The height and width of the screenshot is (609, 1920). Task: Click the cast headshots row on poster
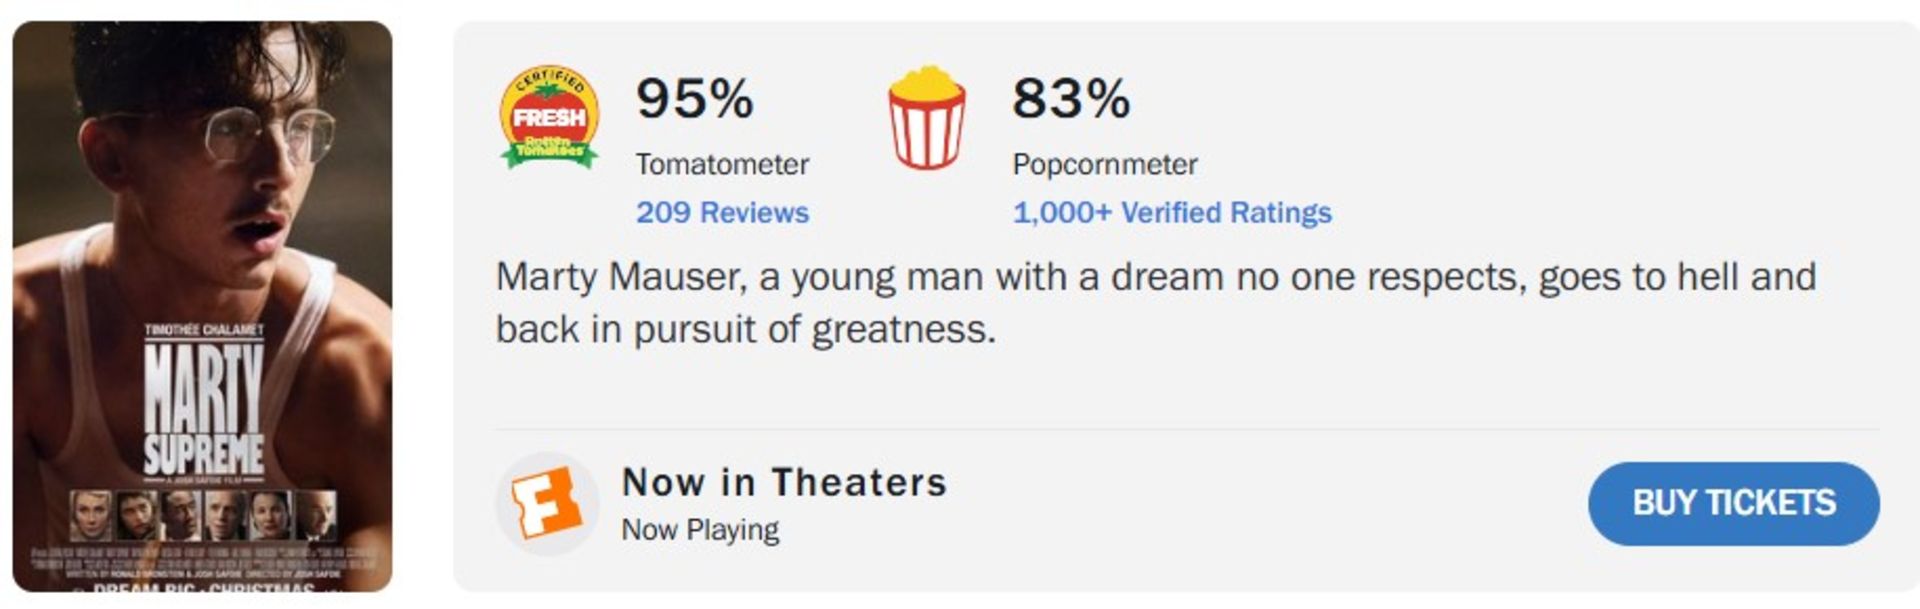[x=203, y=515]
